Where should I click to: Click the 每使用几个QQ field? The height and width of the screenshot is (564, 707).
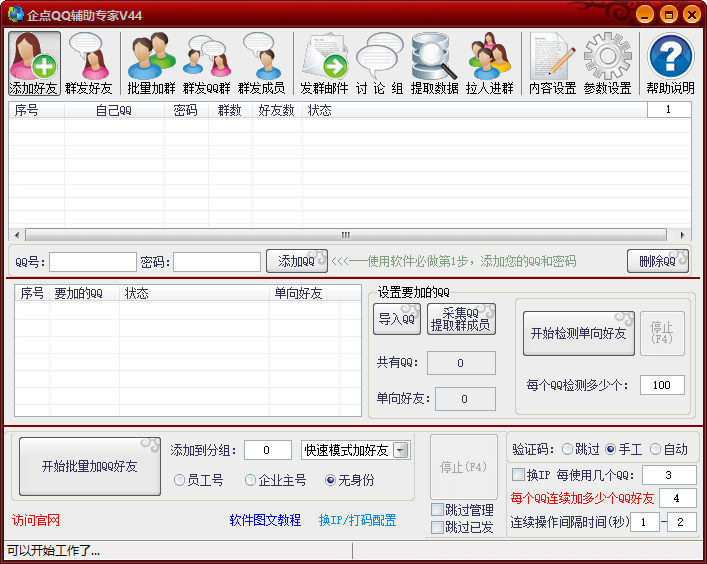[x=669, y=475]
